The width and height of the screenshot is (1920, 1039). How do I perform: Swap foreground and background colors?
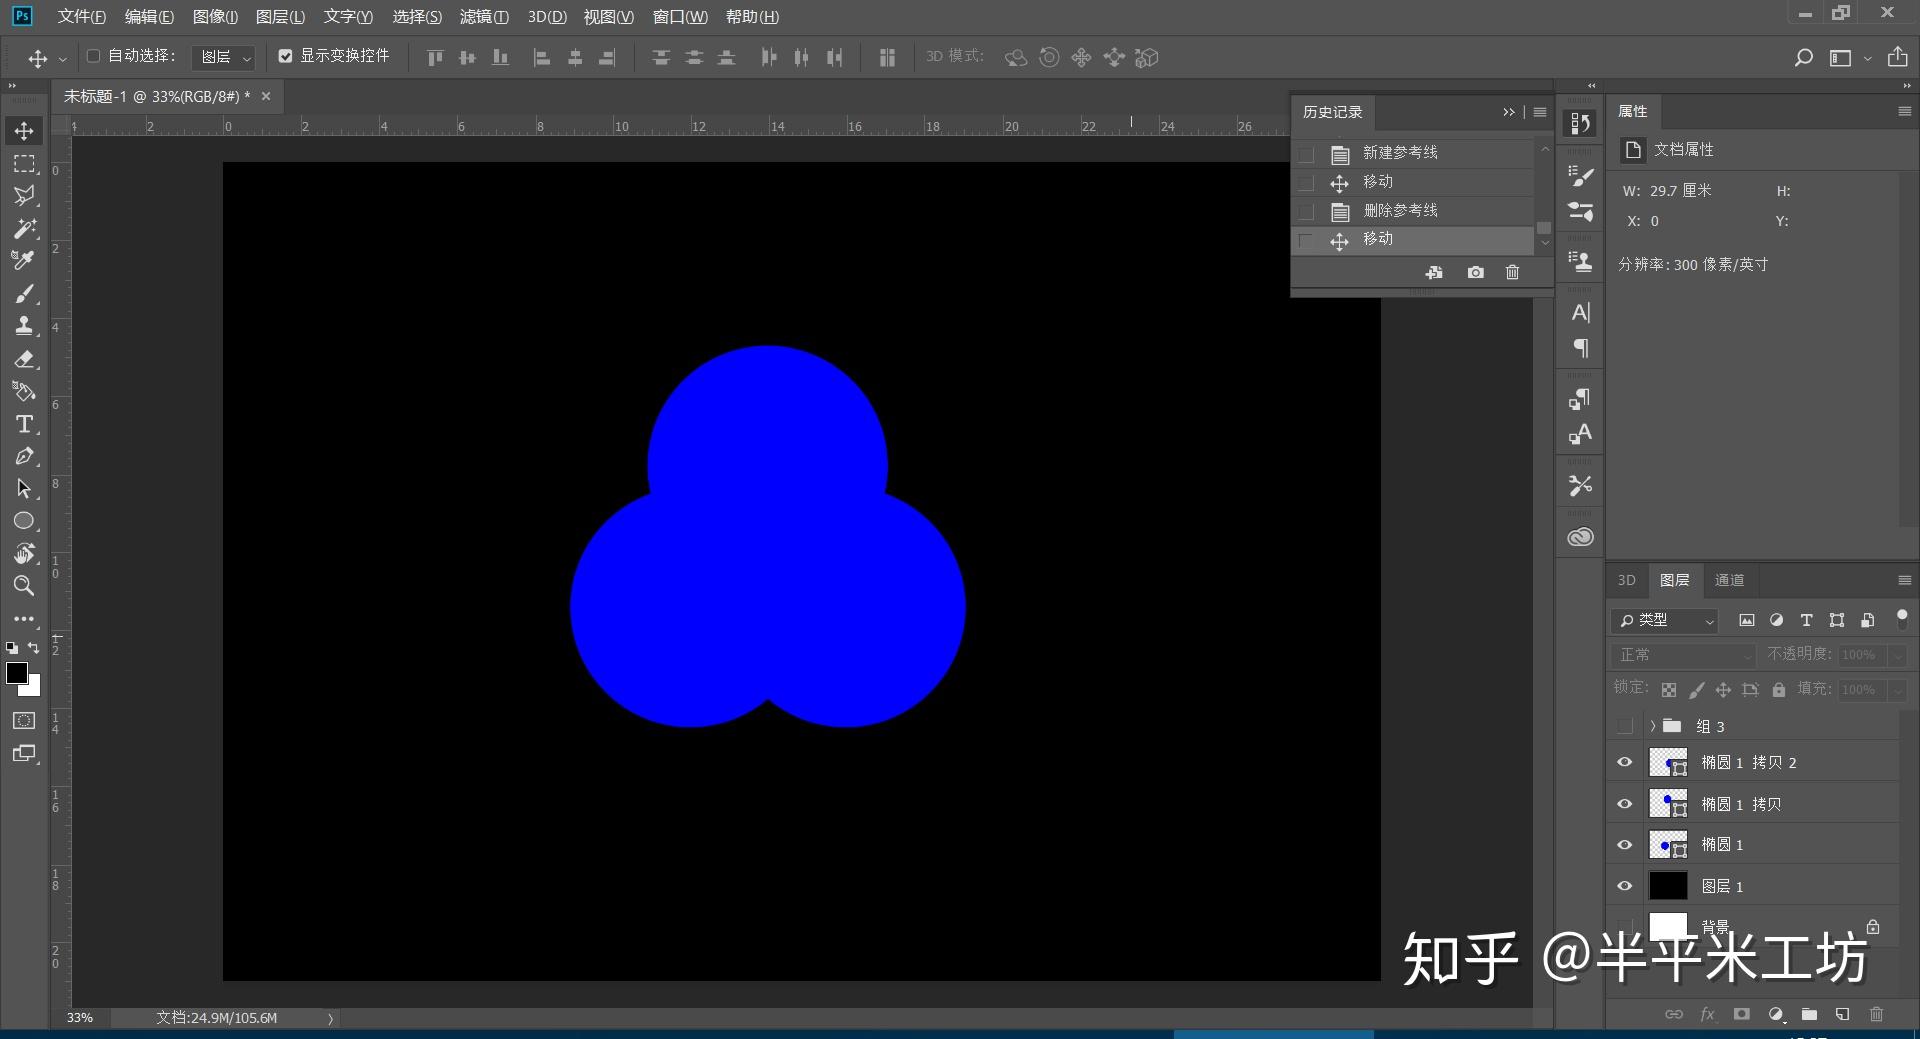(34, 648)
